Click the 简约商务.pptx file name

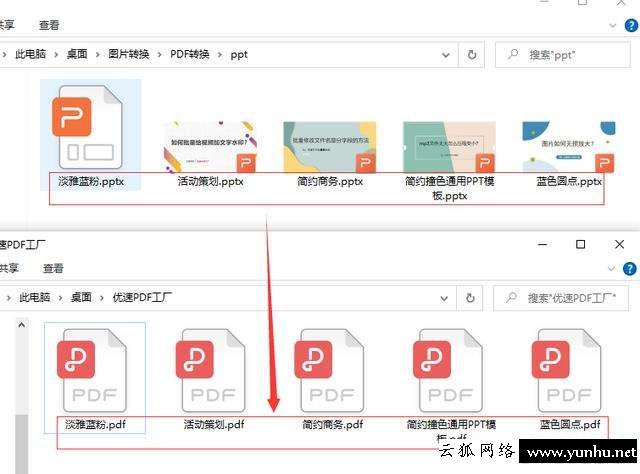coord(330,182)
